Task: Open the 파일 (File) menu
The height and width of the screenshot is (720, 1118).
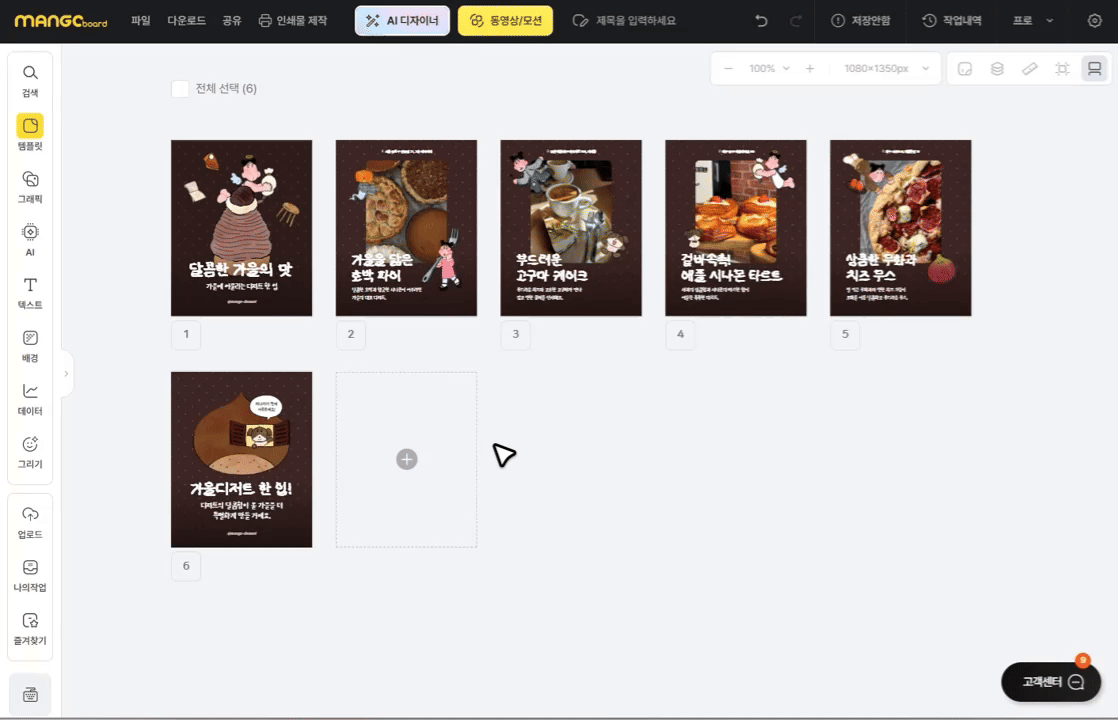Action: 140,21
